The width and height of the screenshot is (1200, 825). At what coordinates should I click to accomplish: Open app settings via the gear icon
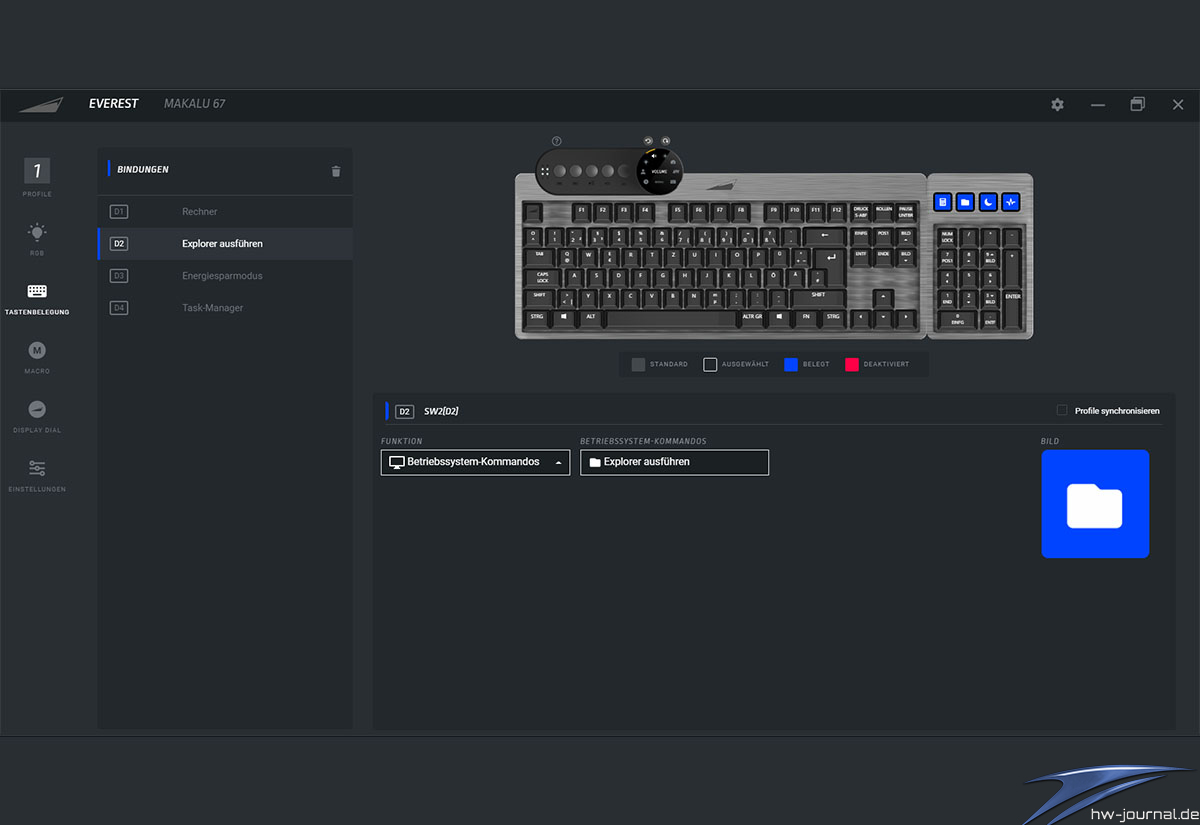[x=1057, y=105]
